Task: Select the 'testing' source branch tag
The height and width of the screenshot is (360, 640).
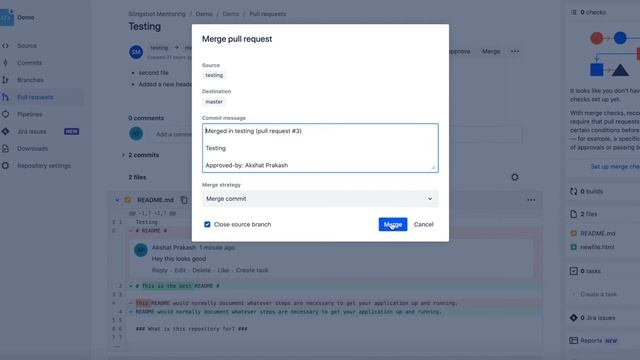Action: pyautogui.click(x=214, y=75)
